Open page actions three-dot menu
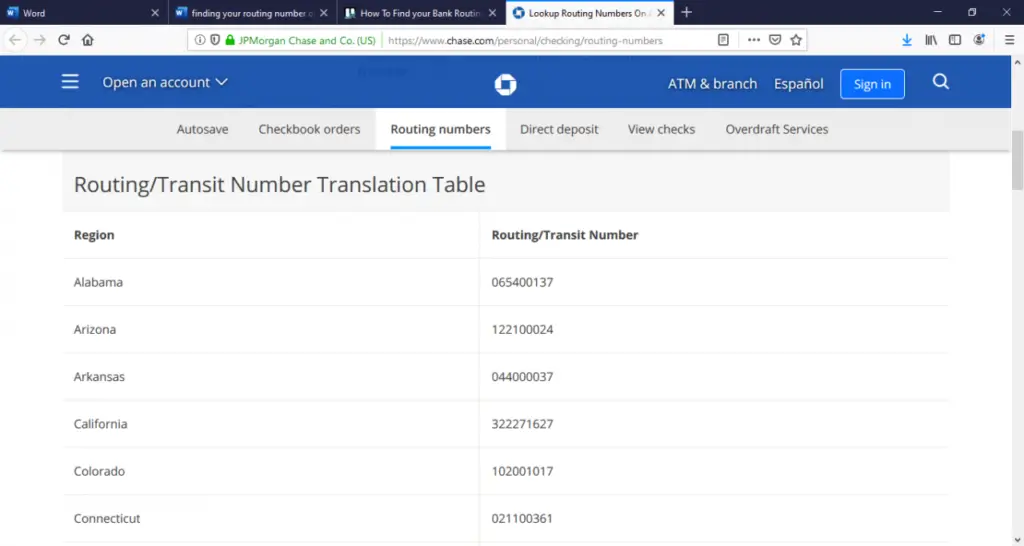Screen dimensions: 1024x546 click(x=754, y=40)
